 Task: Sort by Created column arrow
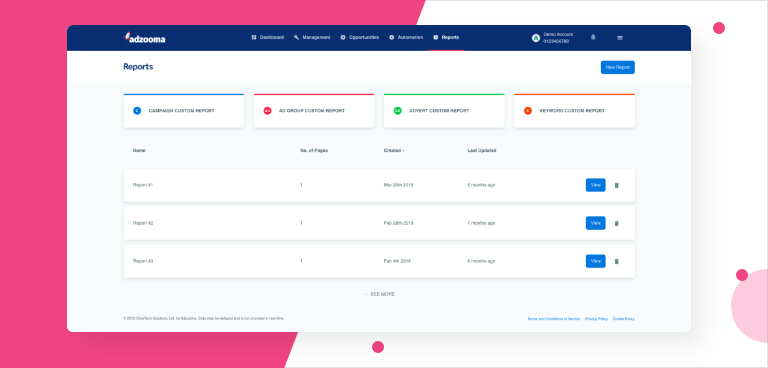pyautogui.click(x=404, y=151)
